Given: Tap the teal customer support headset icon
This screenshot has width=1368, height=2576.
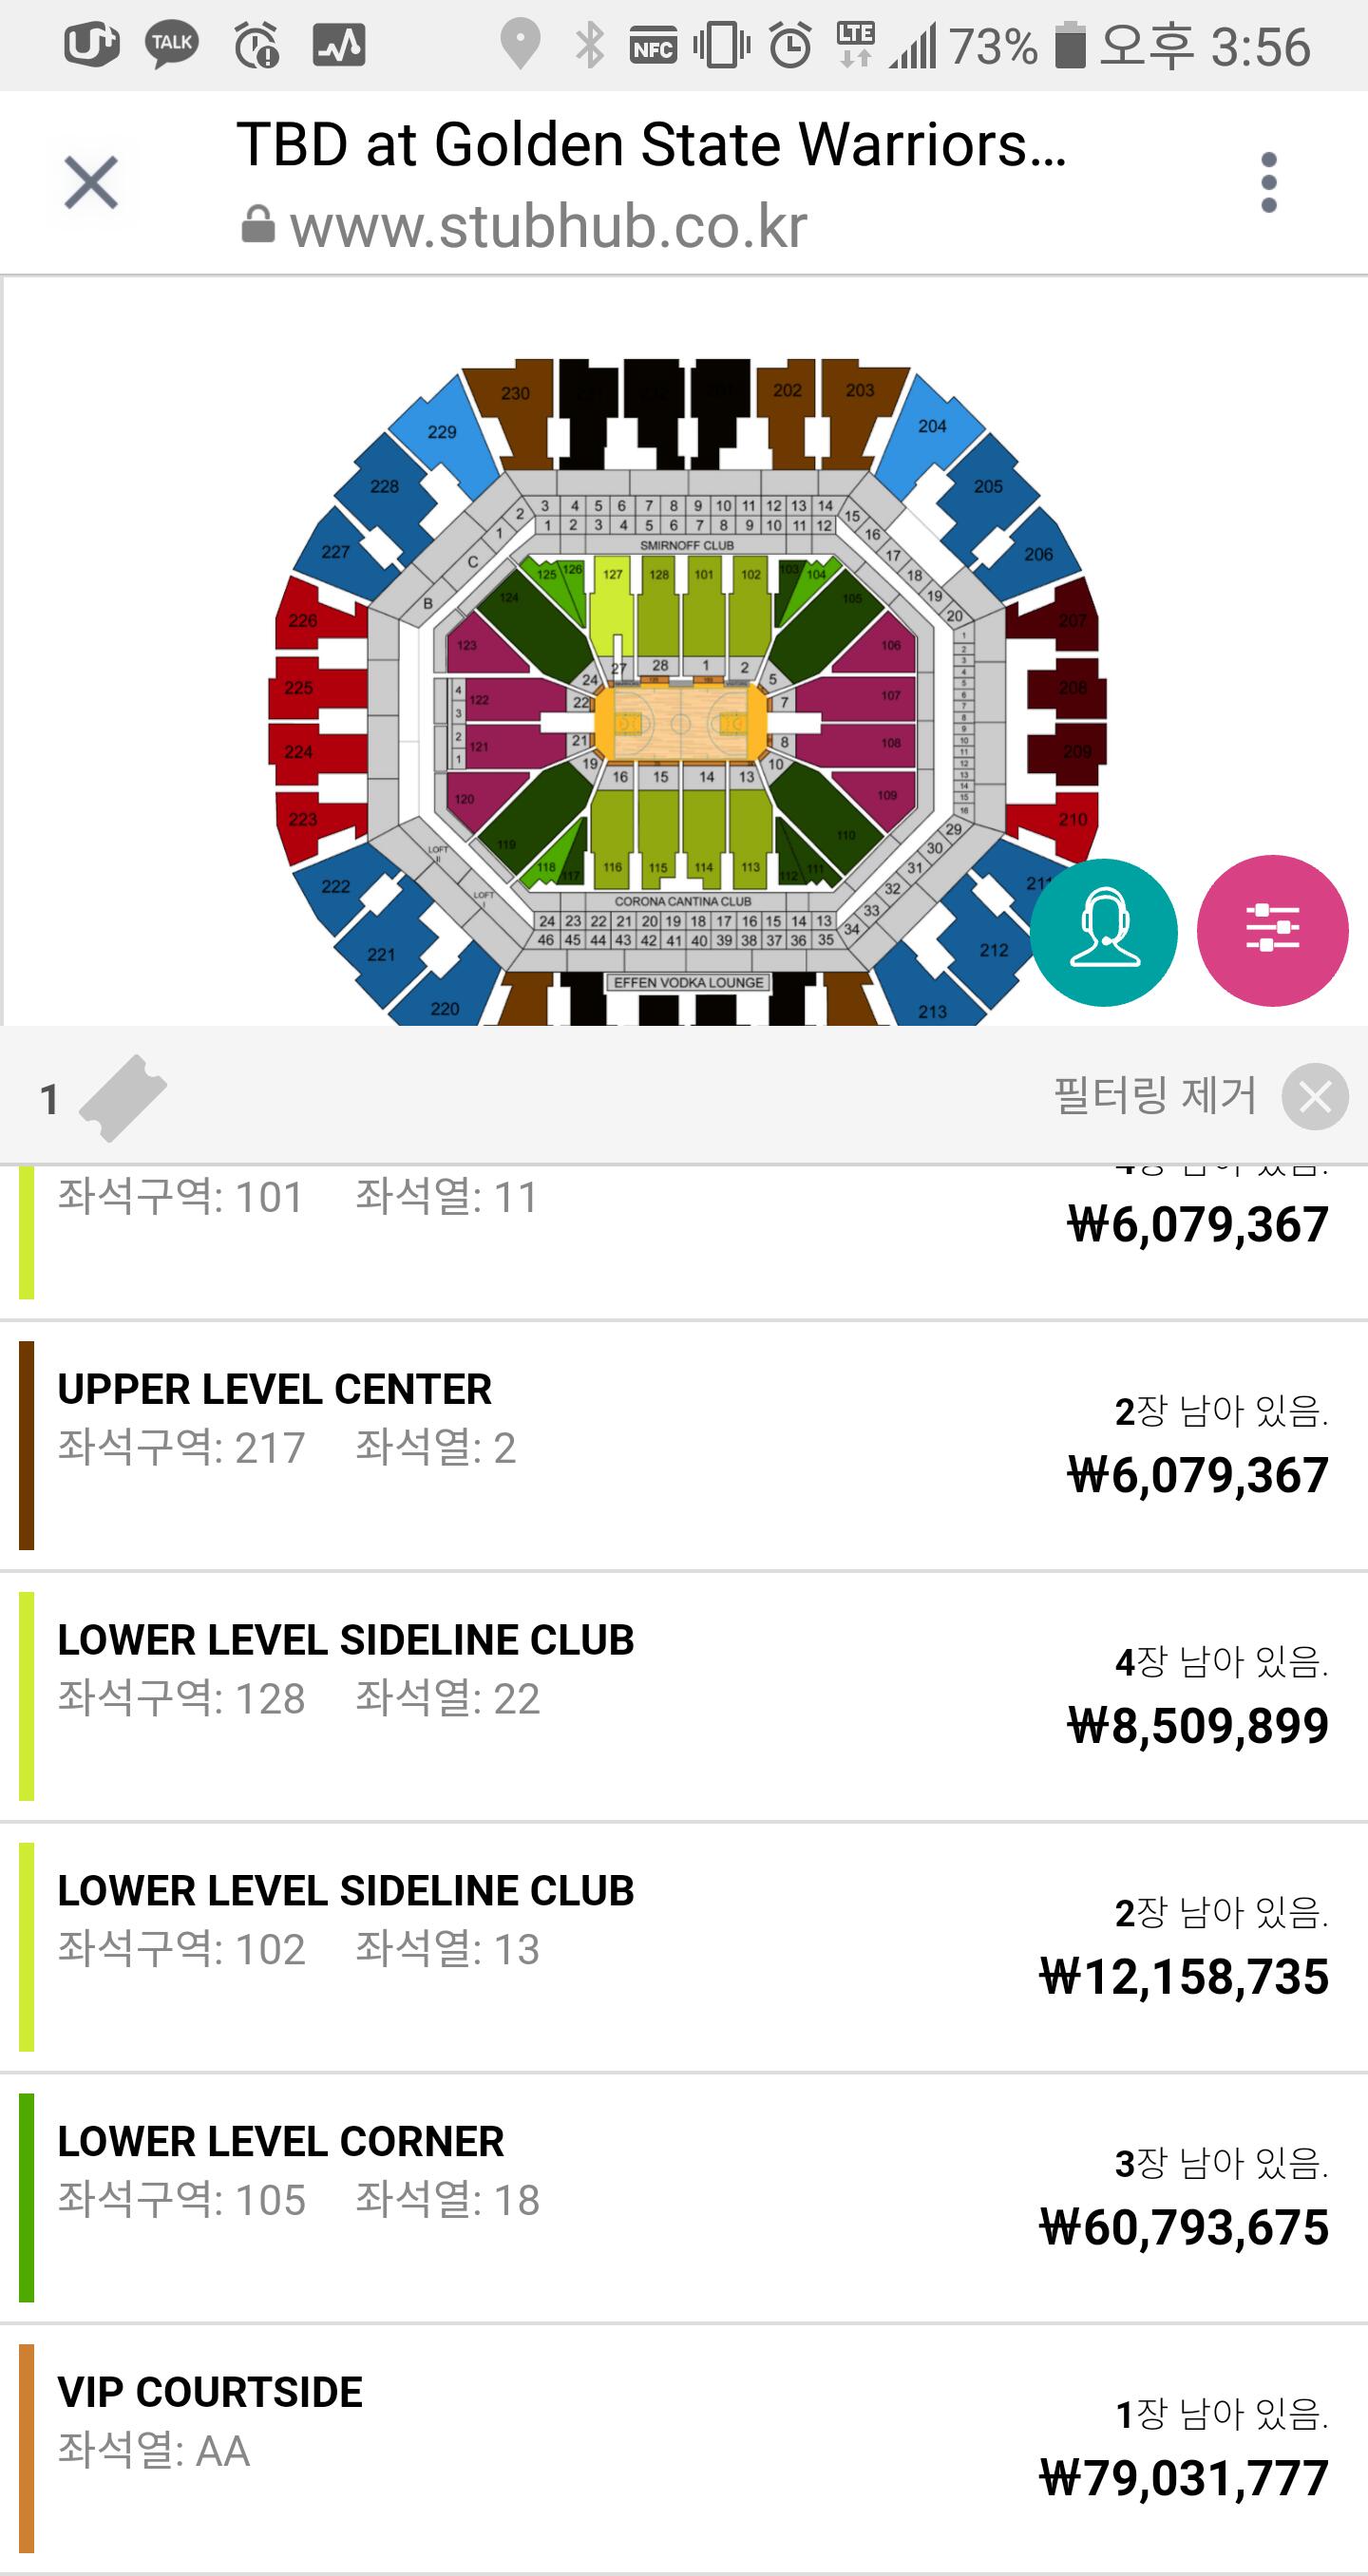Looking at the screenshot, I should coord(1104,932).
